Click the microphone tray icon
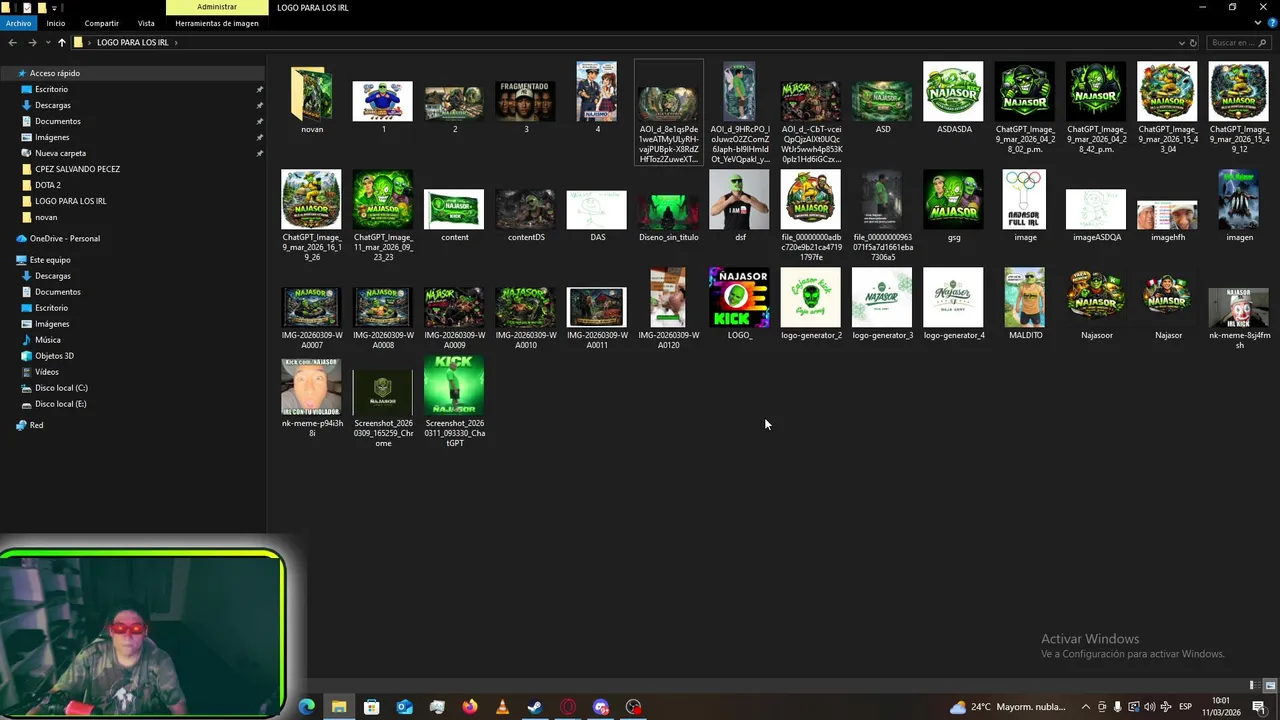Viewport: 1280px width, 720px height. (x=1117, y=707)
